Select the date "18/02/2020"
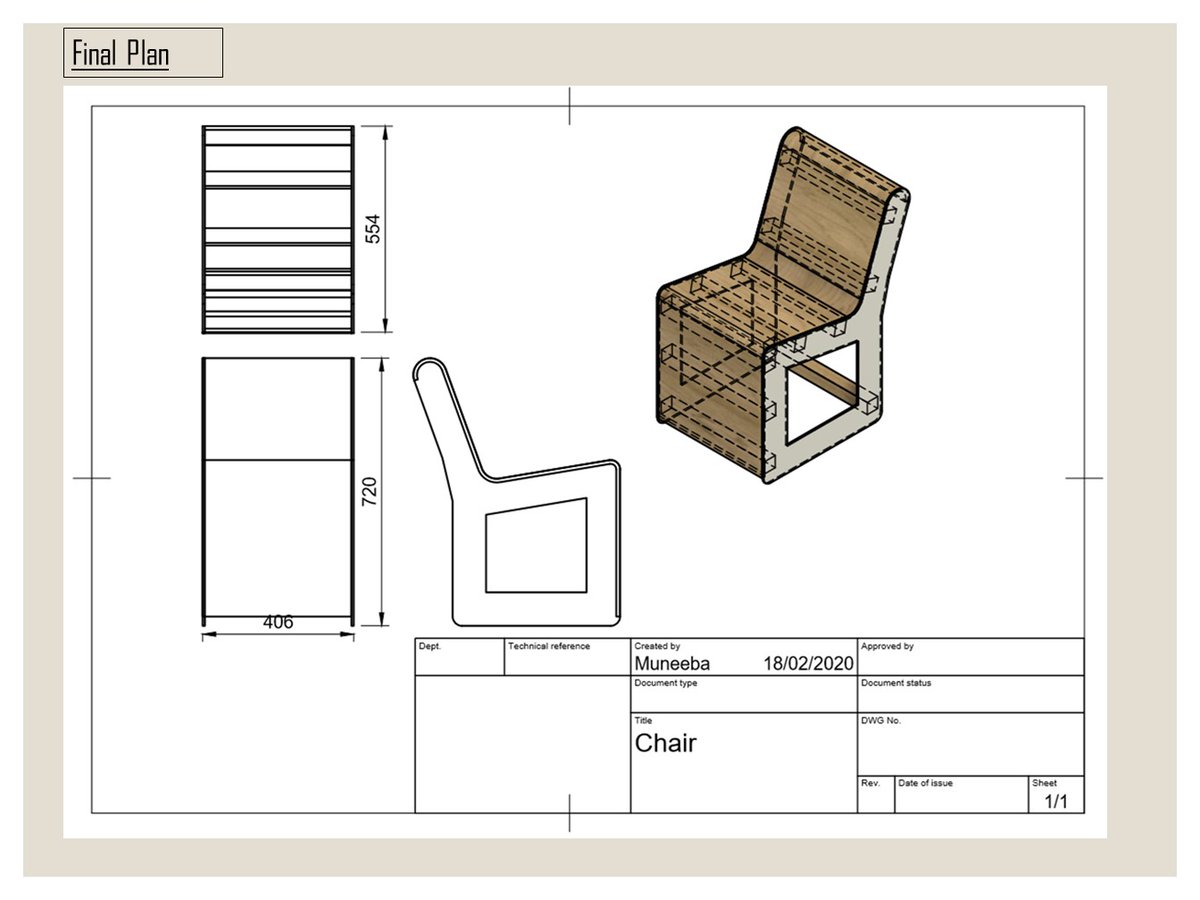 point(809,663)
